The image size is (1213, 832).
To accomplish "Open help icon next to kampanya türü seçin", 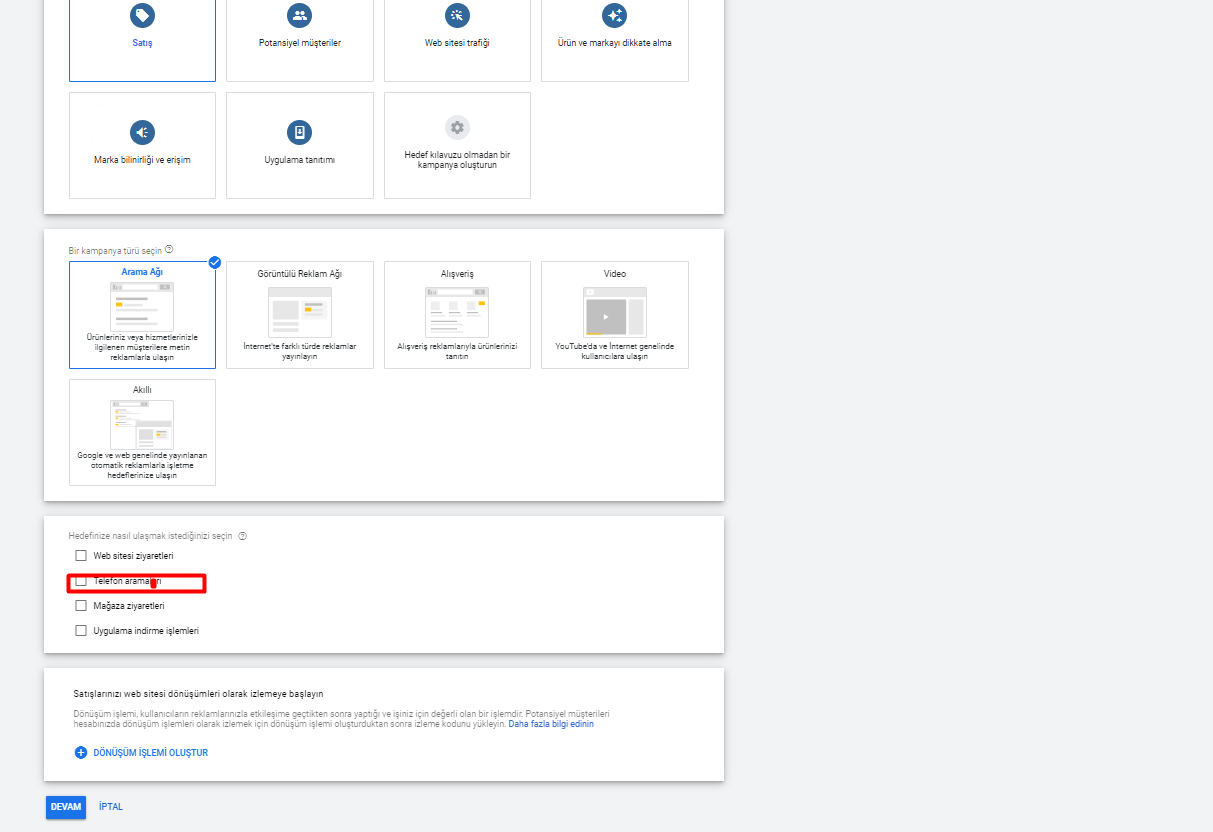I will [x=170, y=249].
